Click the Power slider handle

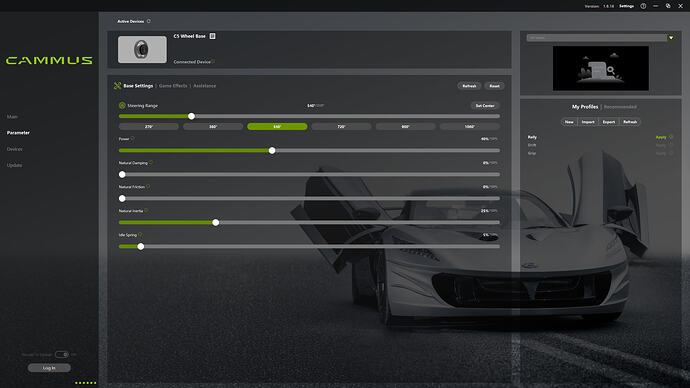tap(272, 150)
